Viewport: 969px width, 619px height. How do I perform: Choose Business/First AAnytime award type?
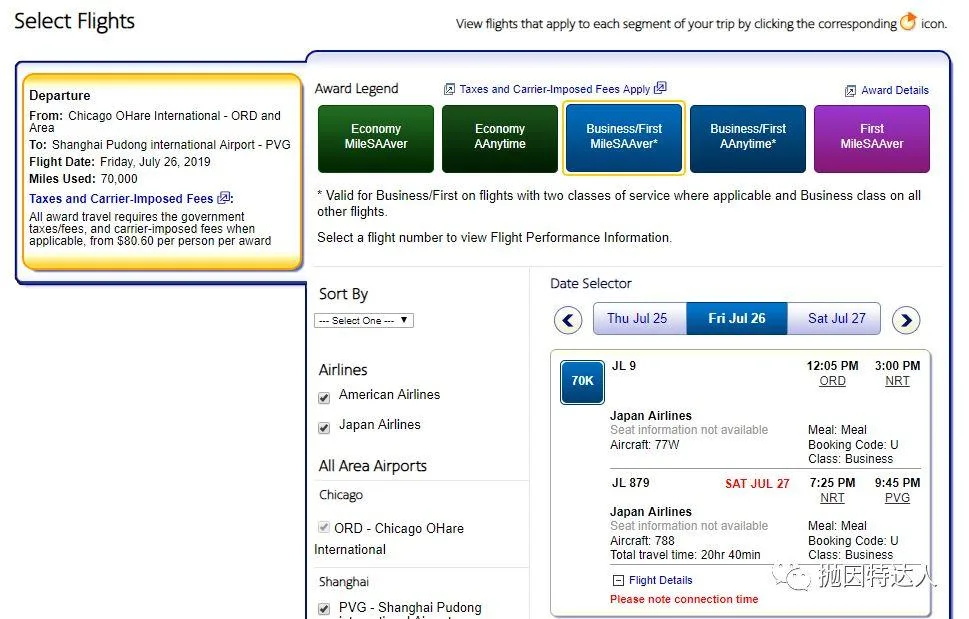tap(748, 138)
